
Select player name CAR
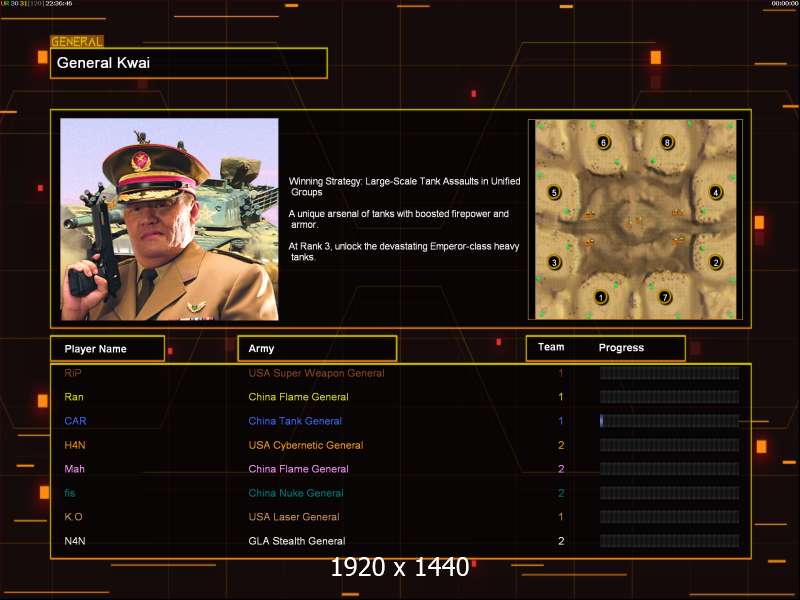76,421
